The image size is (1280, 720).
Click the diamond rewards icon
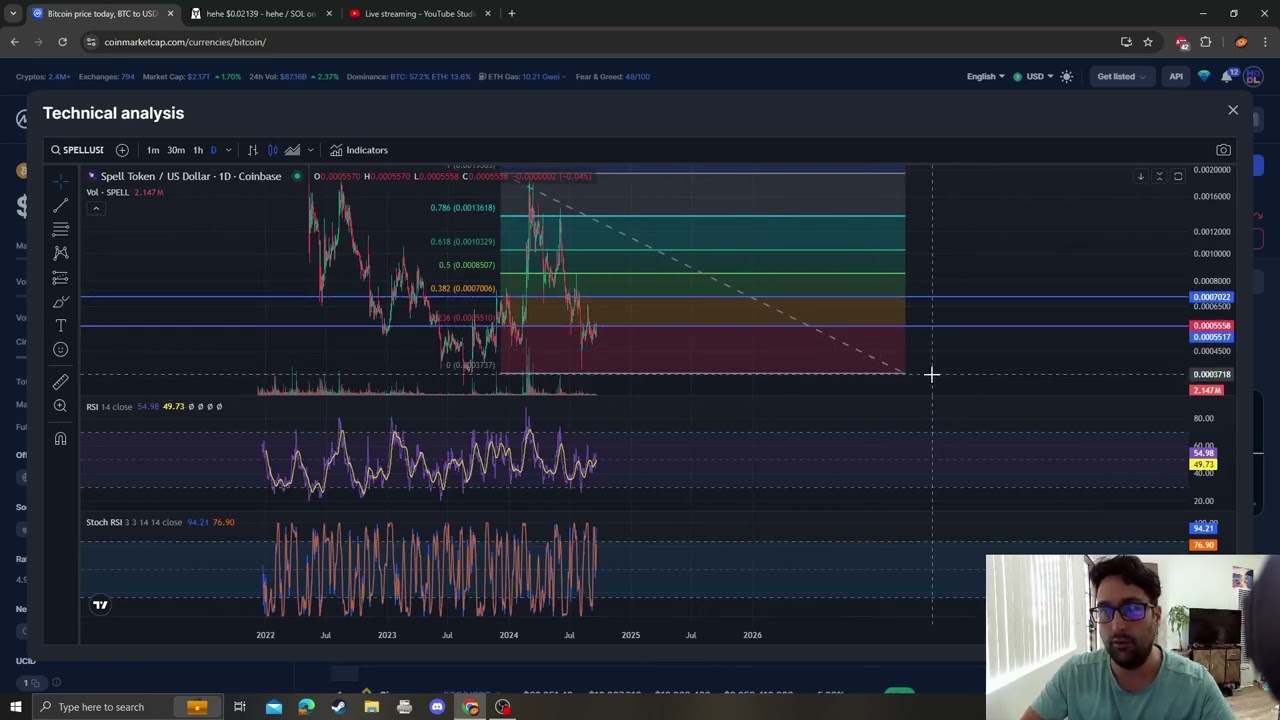(x=1204, y=76)
